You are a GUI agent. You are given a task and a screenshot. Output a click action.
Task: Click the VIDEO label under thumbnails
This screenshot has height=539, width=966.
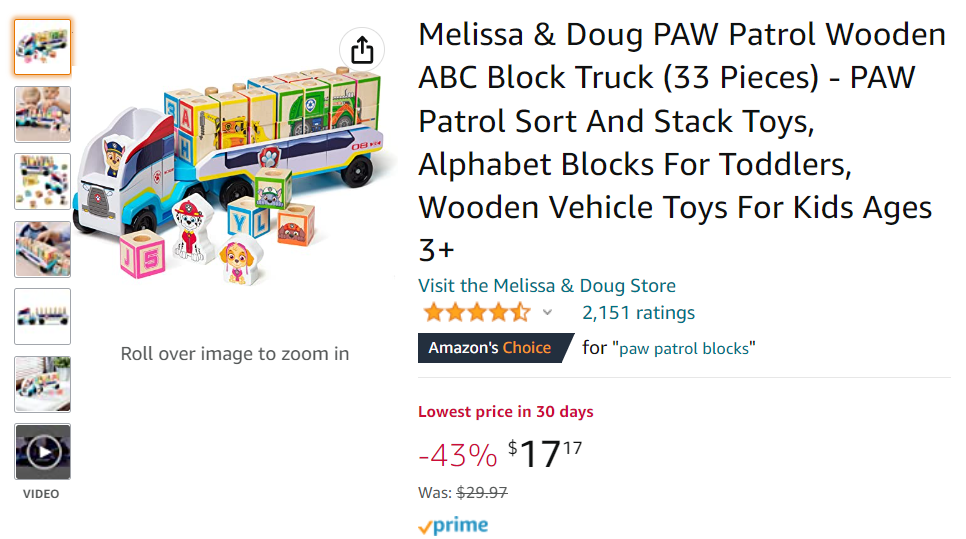point(42,494)
